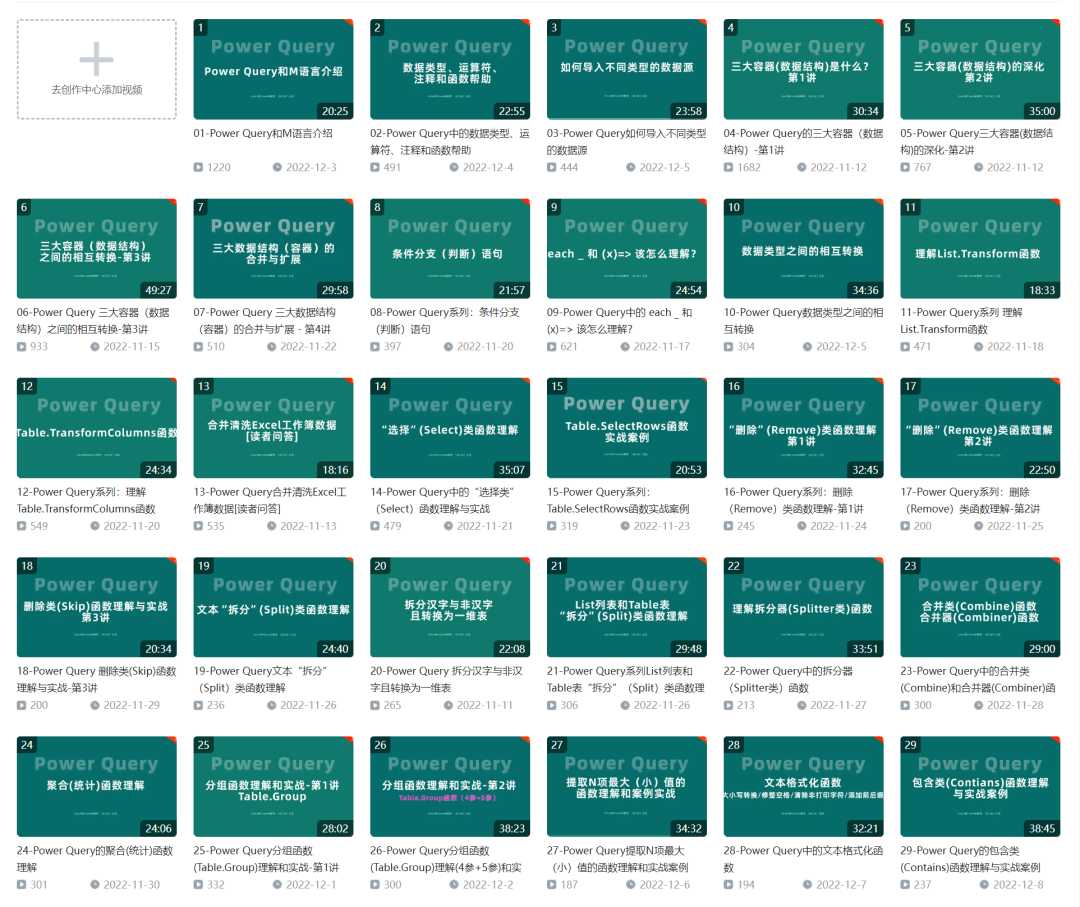Open thumbnail 26 分组函数理解和实战 第2讲

[450, 786]
